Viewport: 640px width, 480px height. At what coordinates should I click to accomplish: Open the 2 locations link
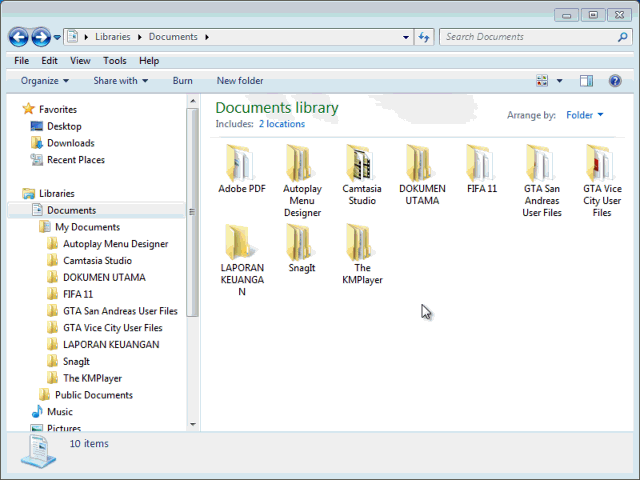pyautogui.click(x=282, y=124)
